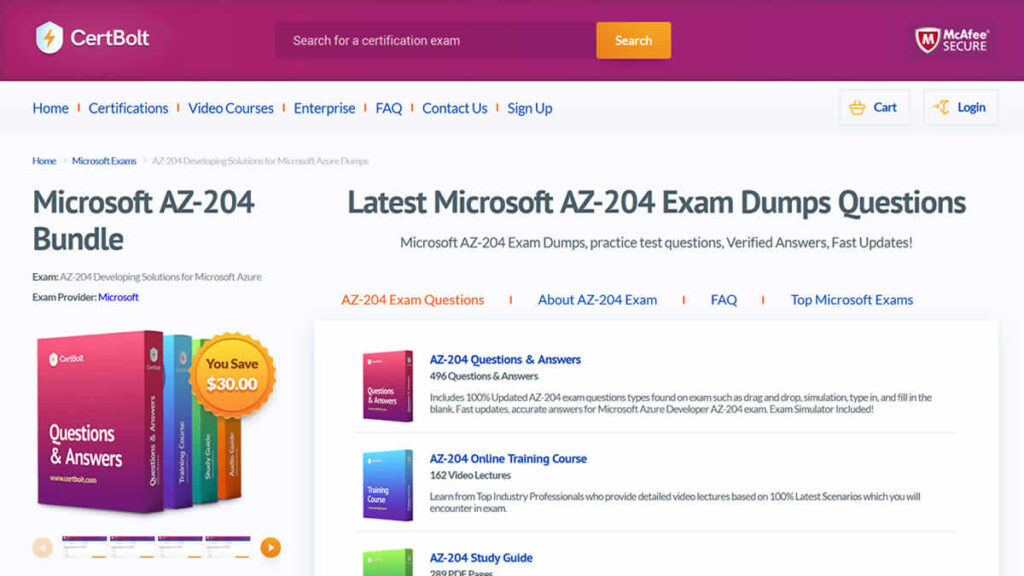Open the Video Courses menu item
Viewport: 1024px width, 576px height.
231,108
